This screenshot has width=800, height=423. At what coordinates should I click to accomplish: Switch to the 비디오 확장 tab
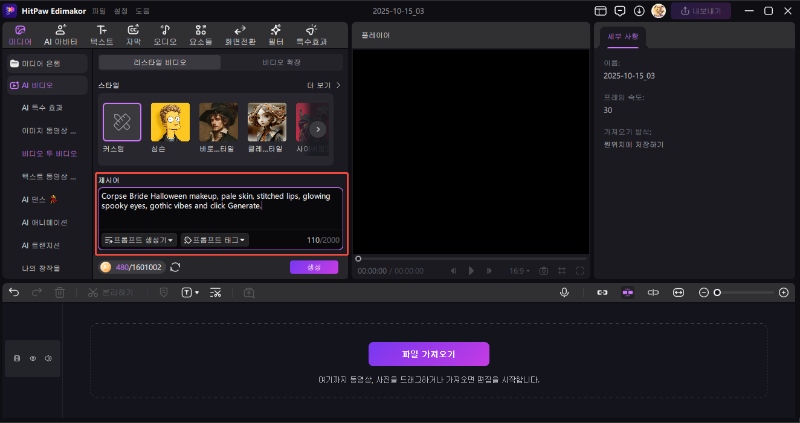coord(280,62)
